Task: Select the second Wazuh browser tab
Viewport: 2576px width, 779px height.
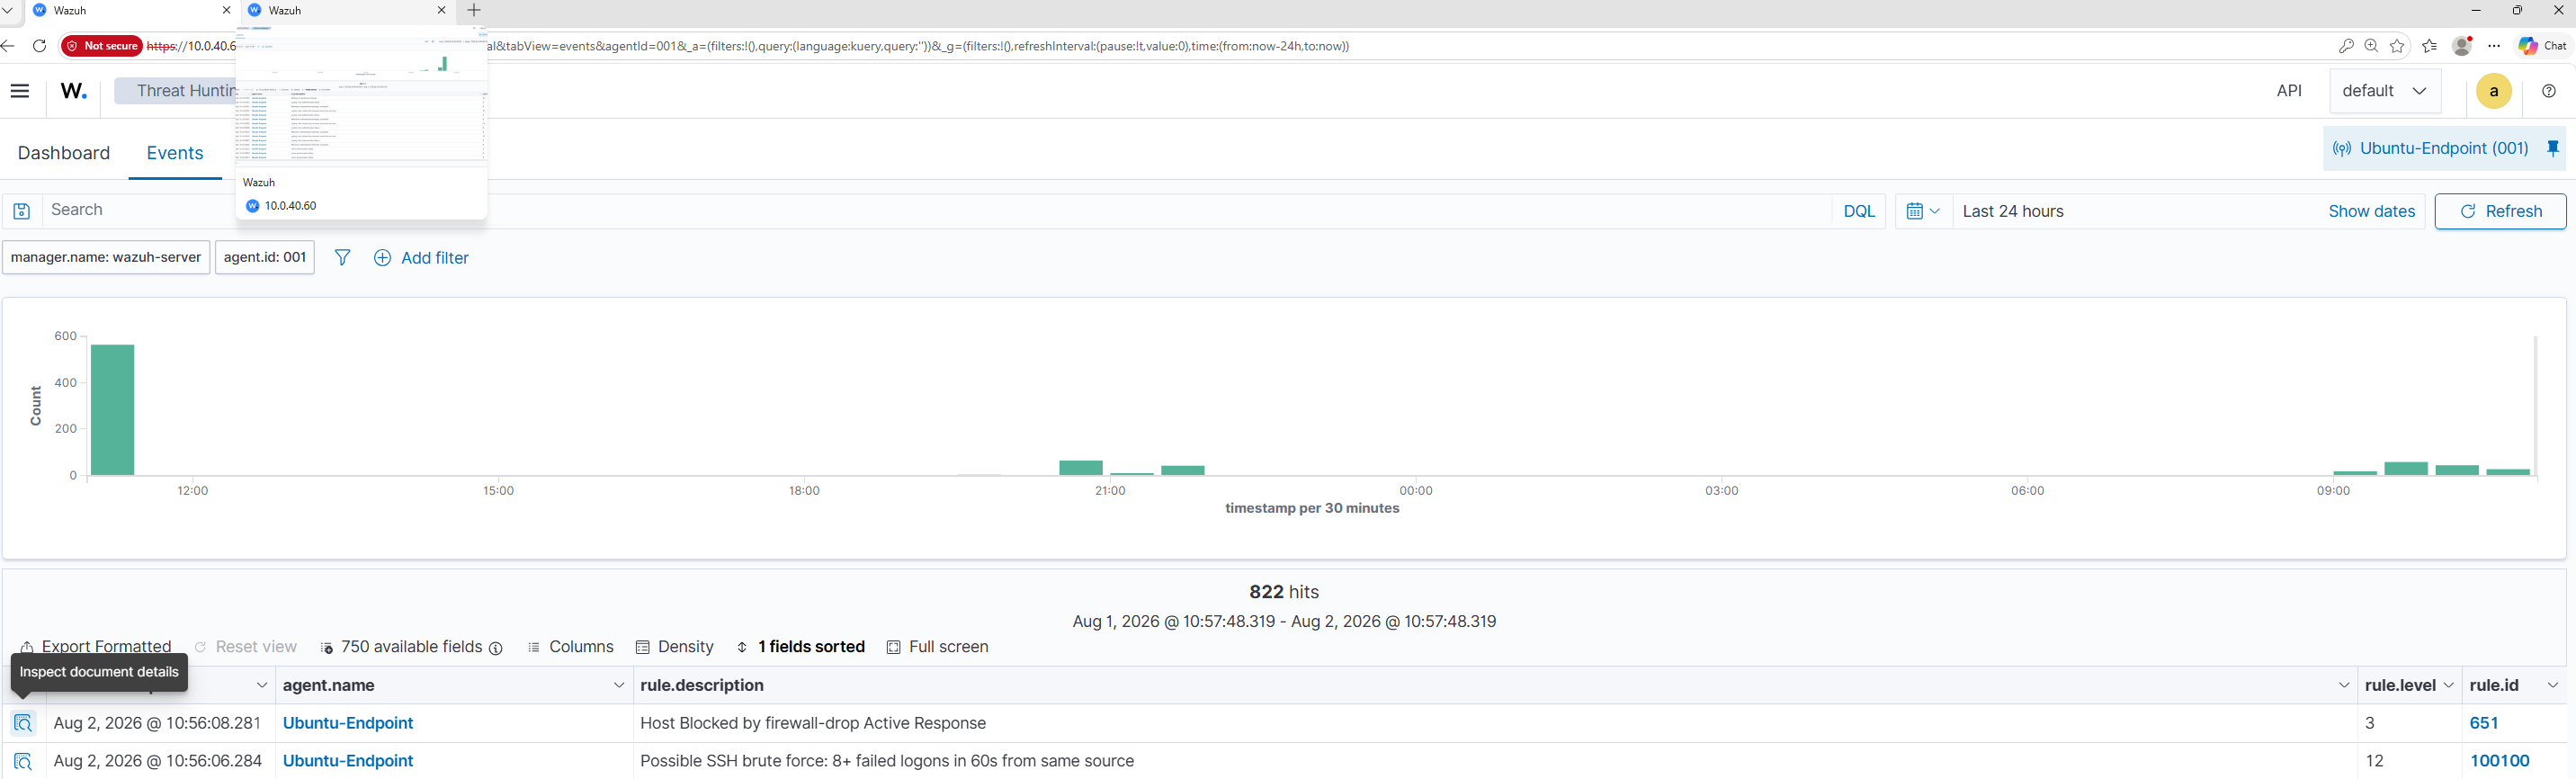Action: click(347, 10)
